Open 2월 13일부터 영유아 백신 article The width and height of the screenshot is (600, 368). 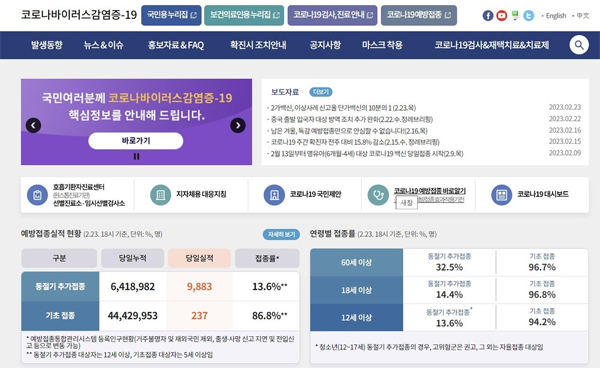[x=367, y=153]
